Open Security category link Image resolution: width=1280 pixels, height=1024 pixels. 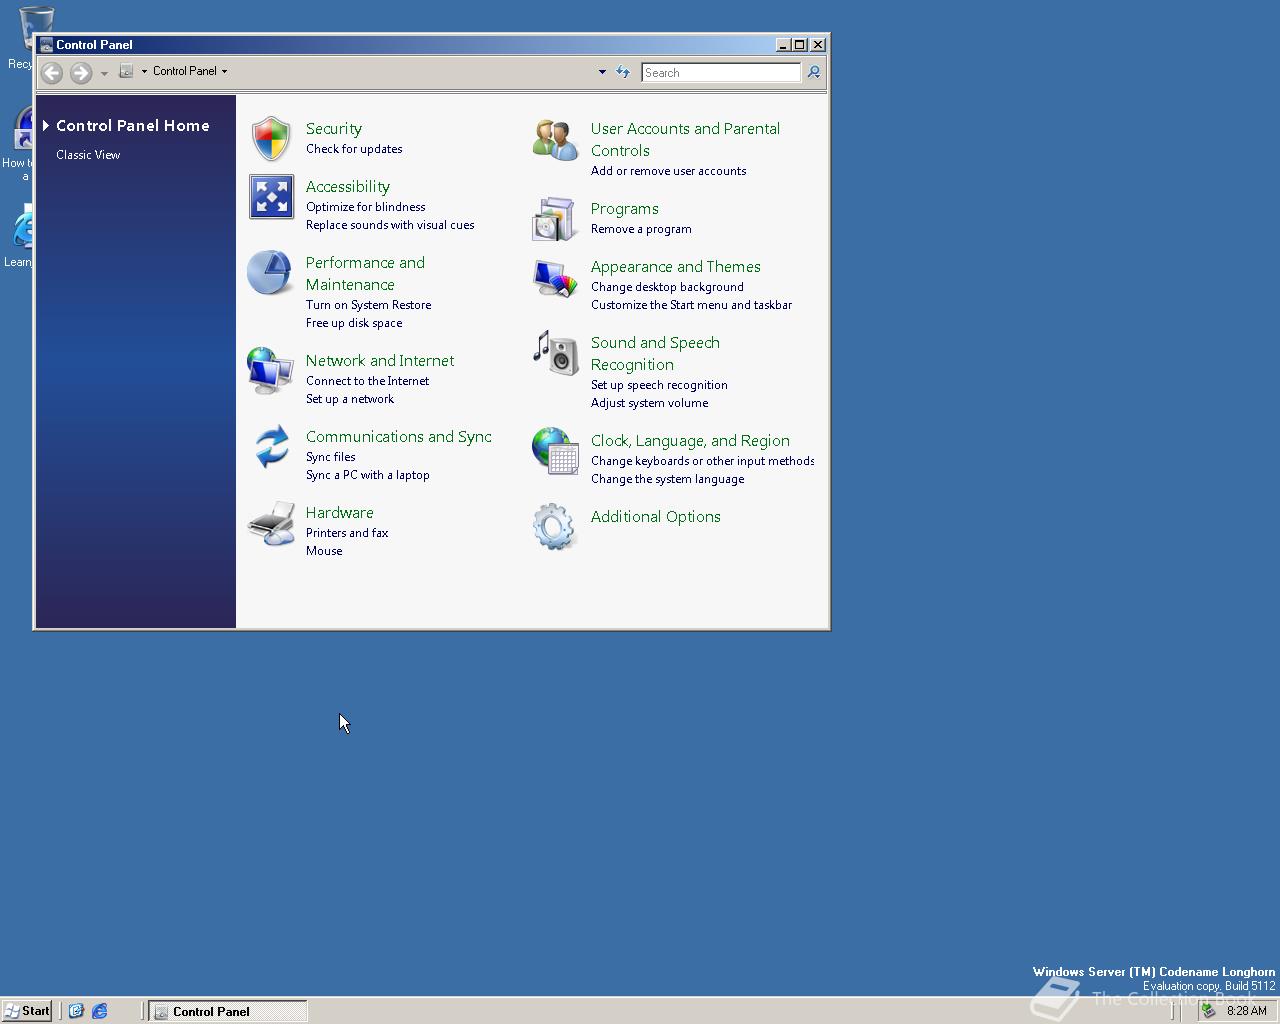tap(334, 129)
